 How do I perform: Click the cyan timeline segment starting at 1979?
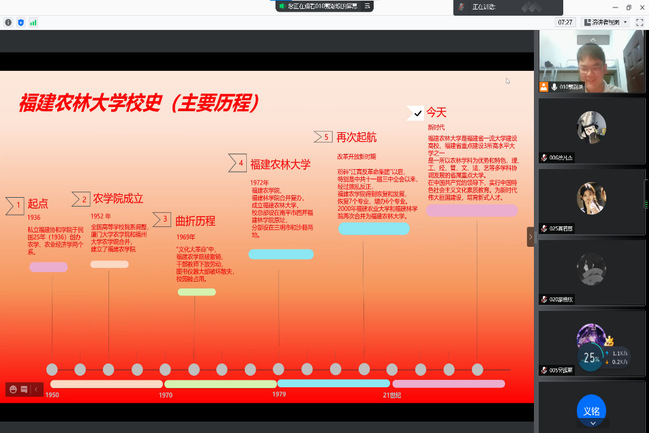[332, 383]
